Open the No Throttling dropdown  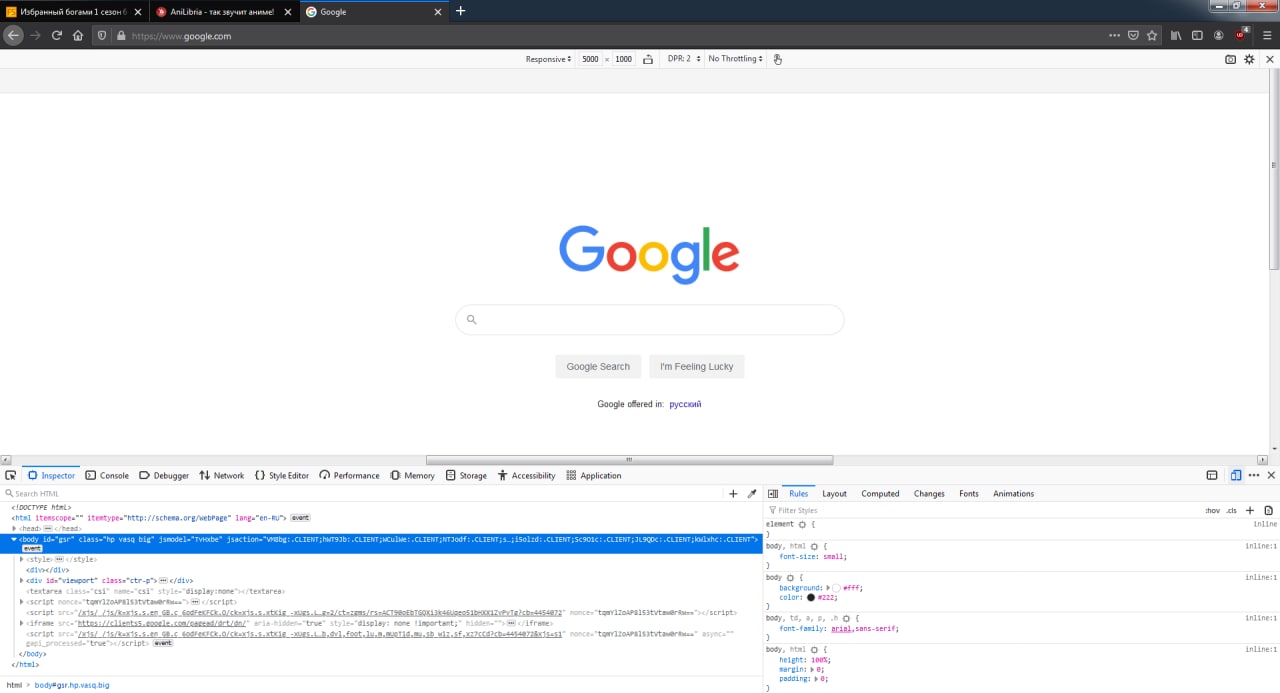pos(735,59)
